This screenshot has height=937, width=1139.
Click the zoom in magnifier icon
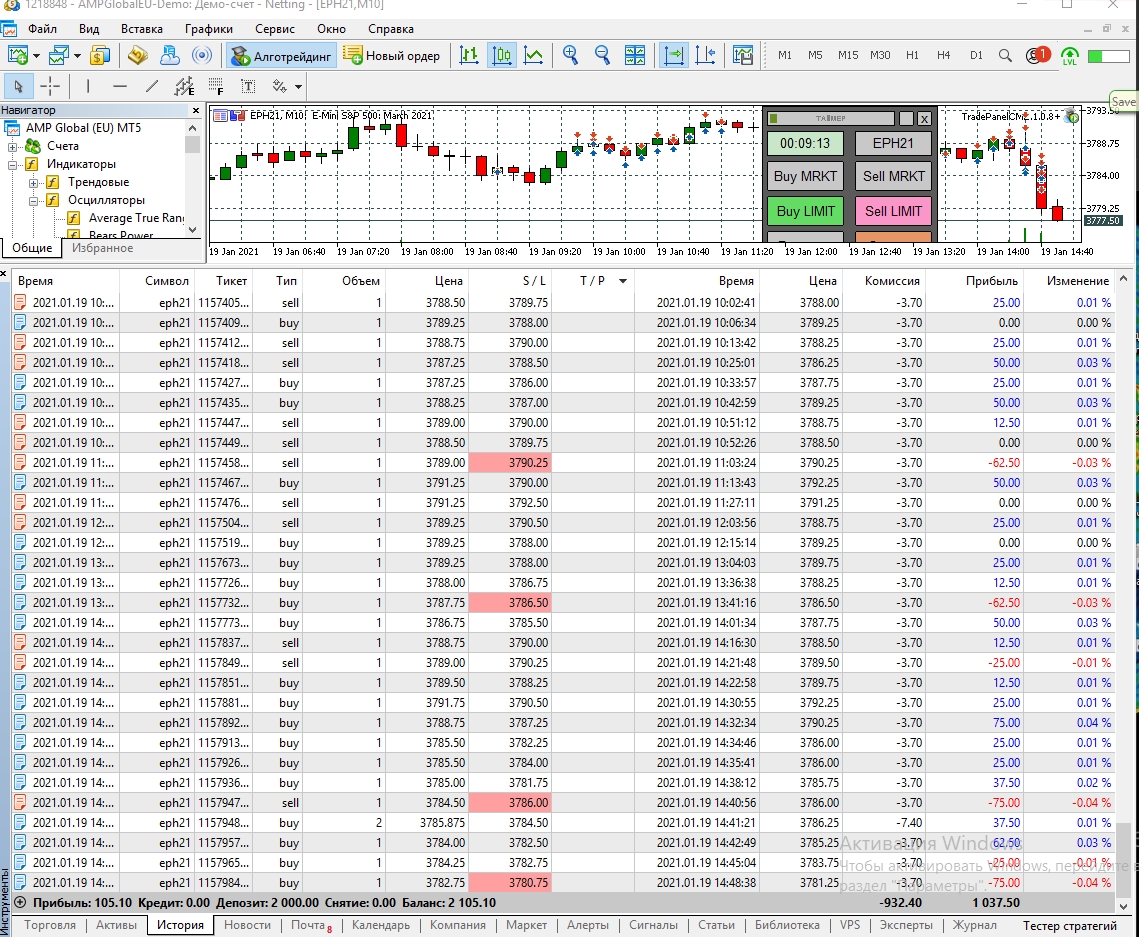570,55
